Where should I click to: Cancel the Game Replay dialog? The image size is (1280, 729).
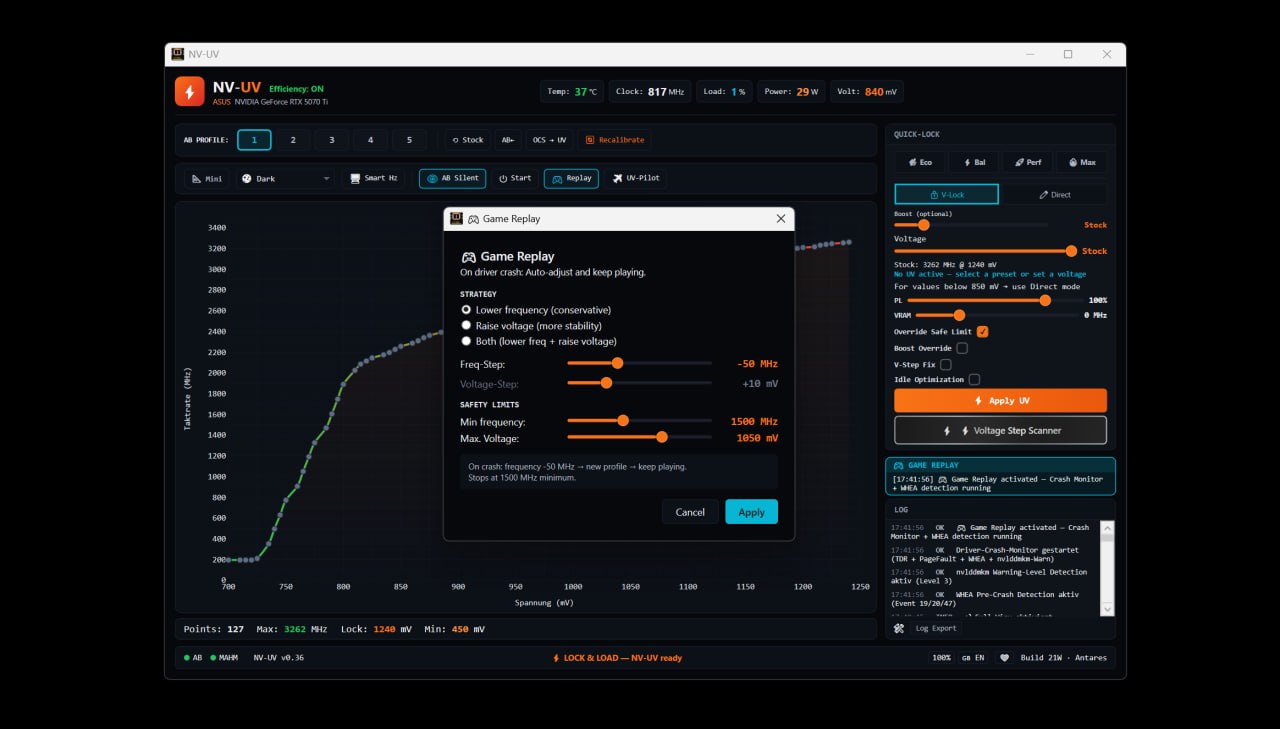(690, 512)
